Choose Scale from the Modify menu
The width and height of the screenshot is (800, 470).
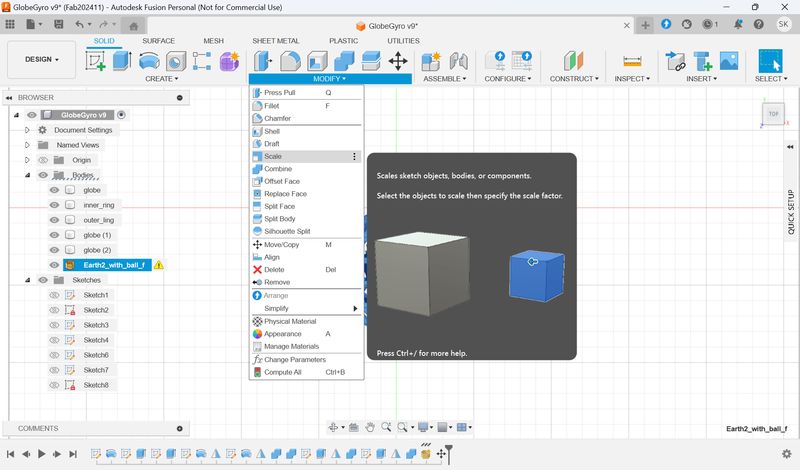306,156
